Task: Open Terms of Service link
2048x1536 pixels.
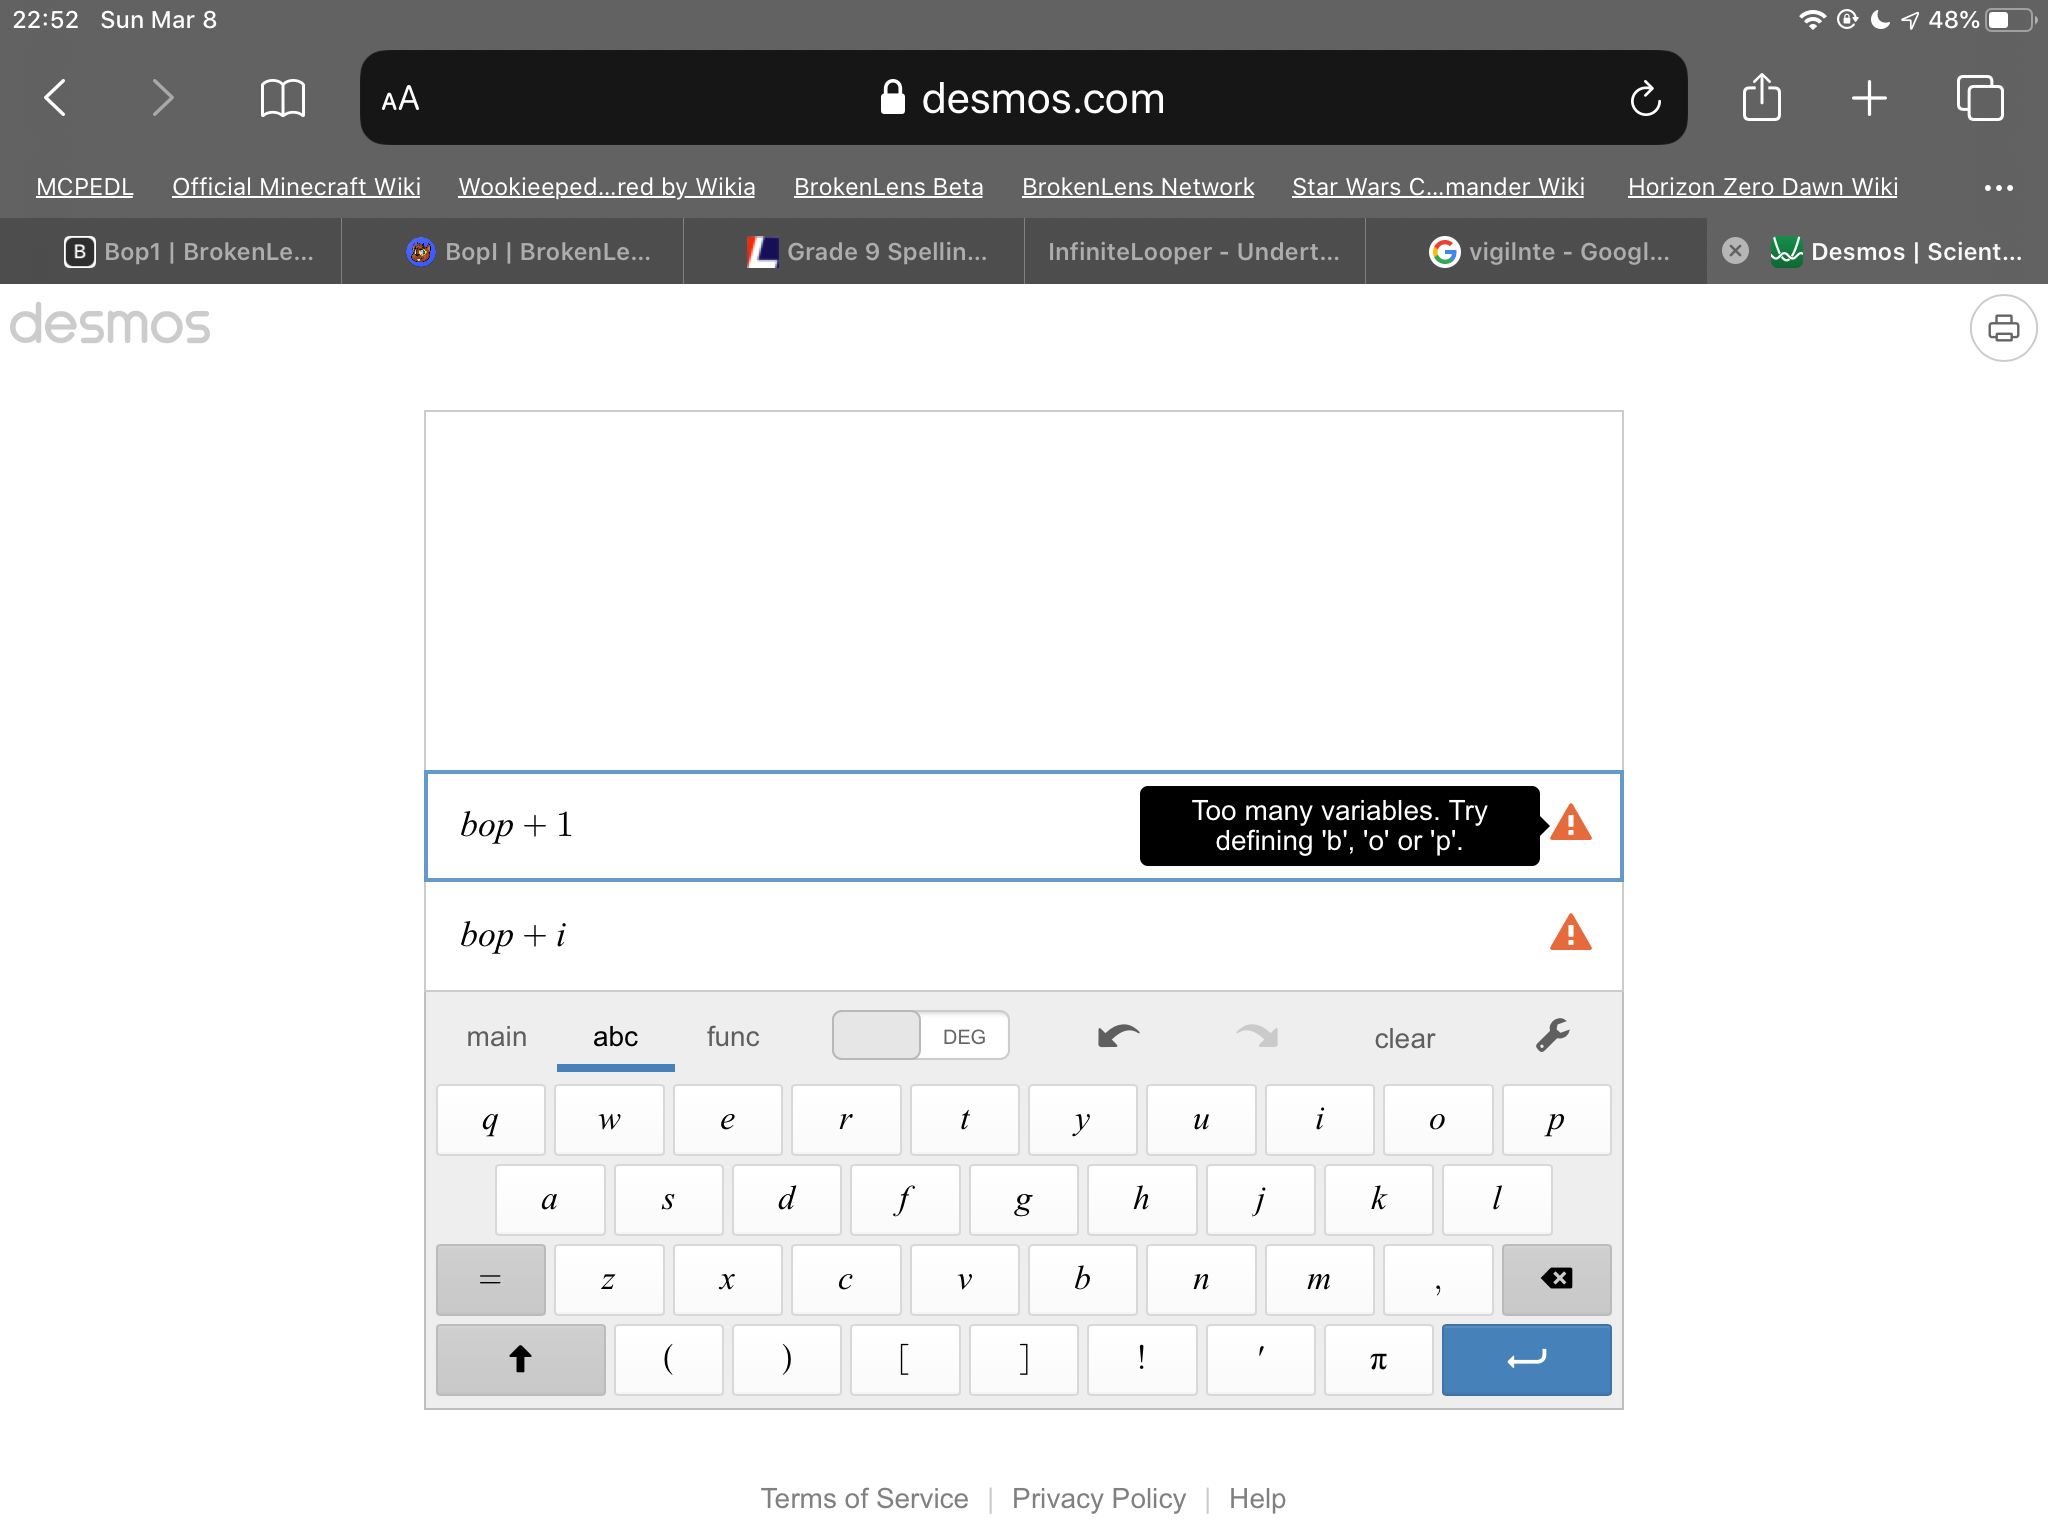Action: pyautogui.click(x=864, y=1498)
